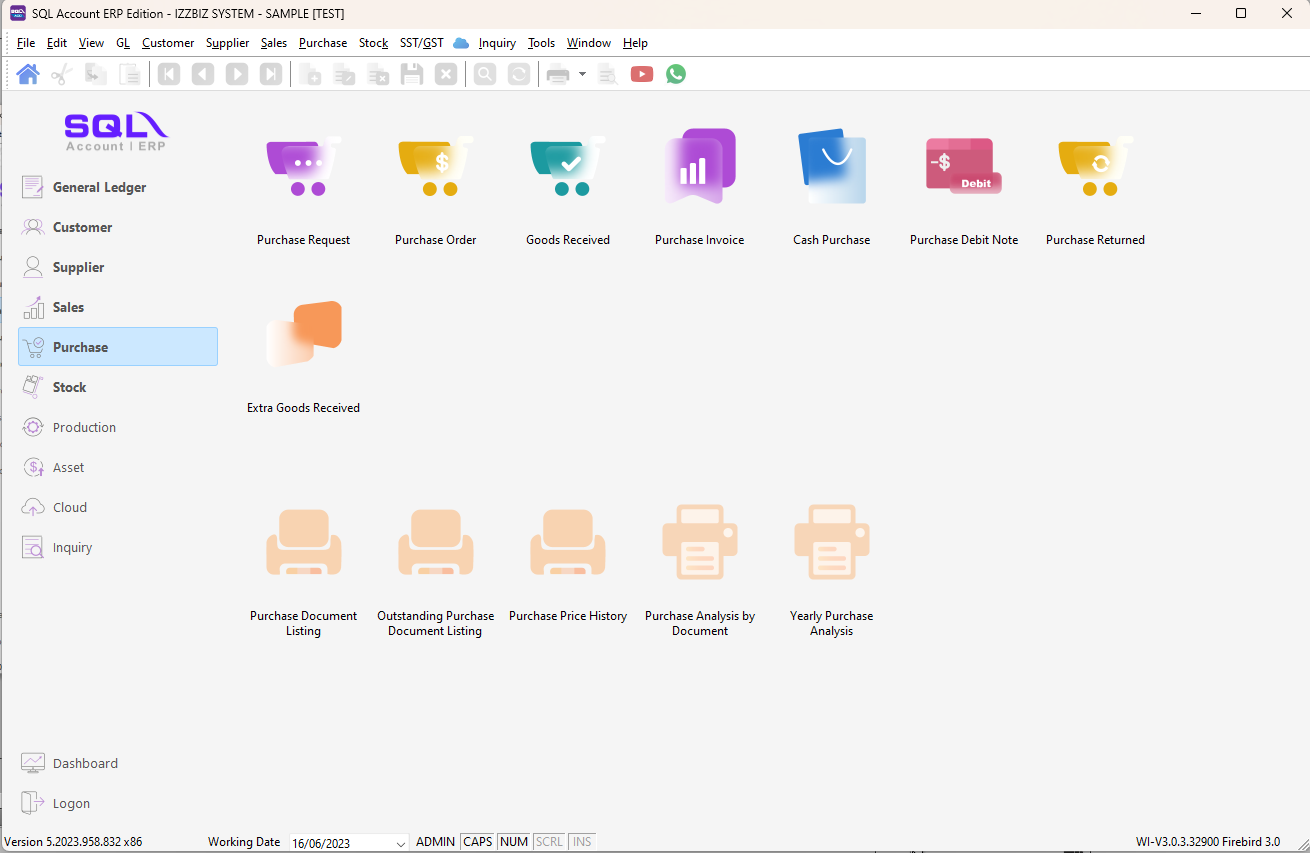This screenshot has width=1310, height=853.
Task: Click the Cut scissors toolbar icon
Action: [62, 74]
